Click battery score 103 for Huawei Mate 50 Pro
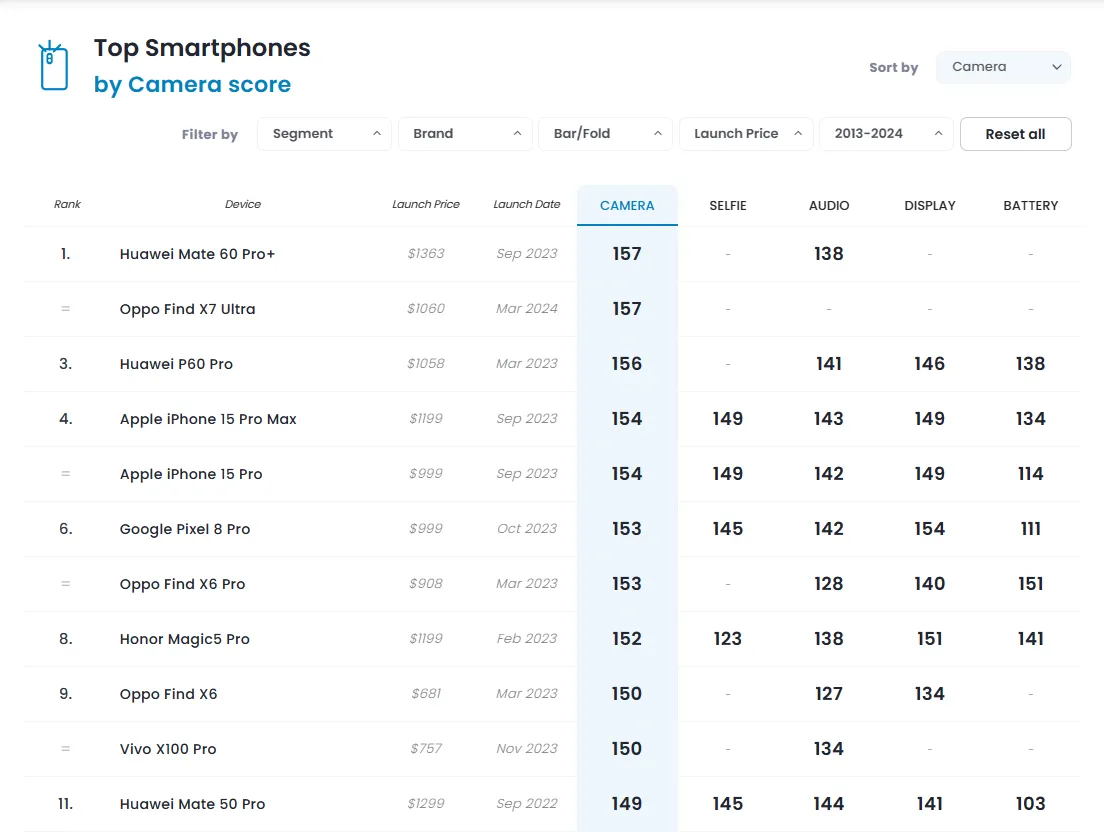The width and height of the screenshot is (1104, 832). click(x=1031, y=804)
